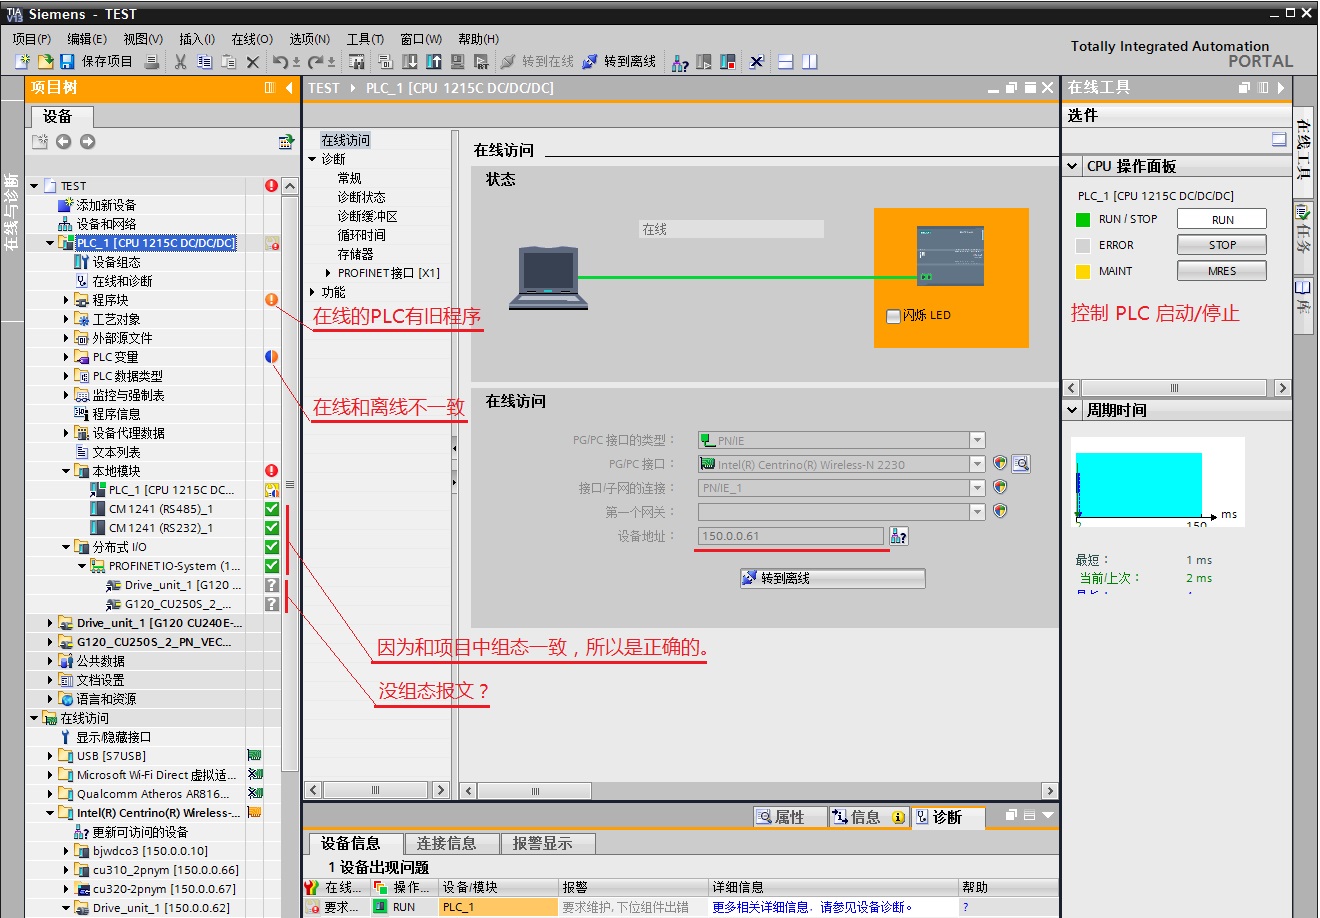The image size is (1320, 918).
Task: Open the 项目(P) menu
Action: click(x=32, y=39)
